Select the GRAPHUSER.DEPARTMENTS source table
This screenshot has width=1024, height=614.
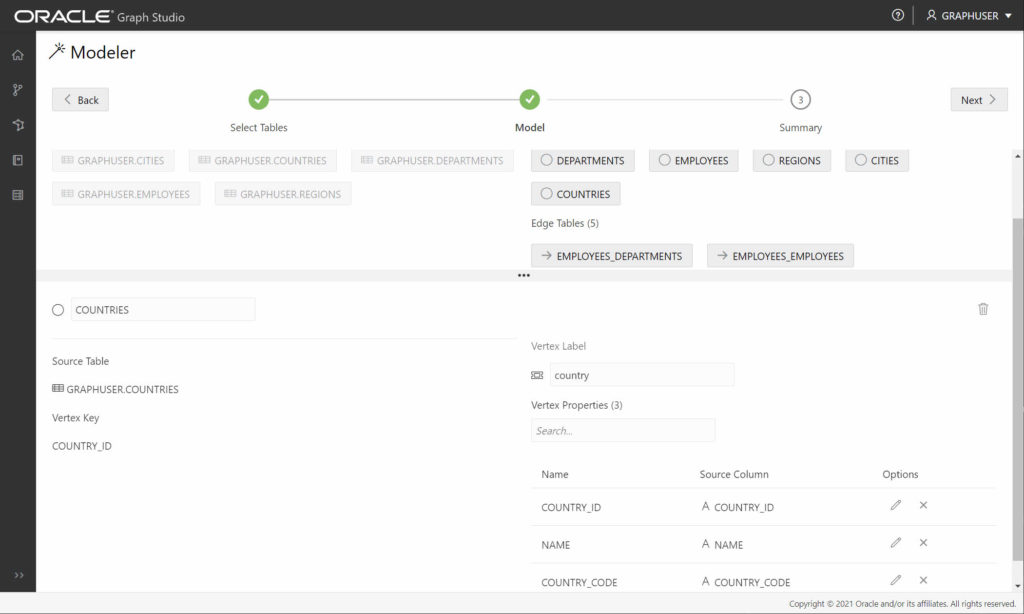[x=432, y=161]
